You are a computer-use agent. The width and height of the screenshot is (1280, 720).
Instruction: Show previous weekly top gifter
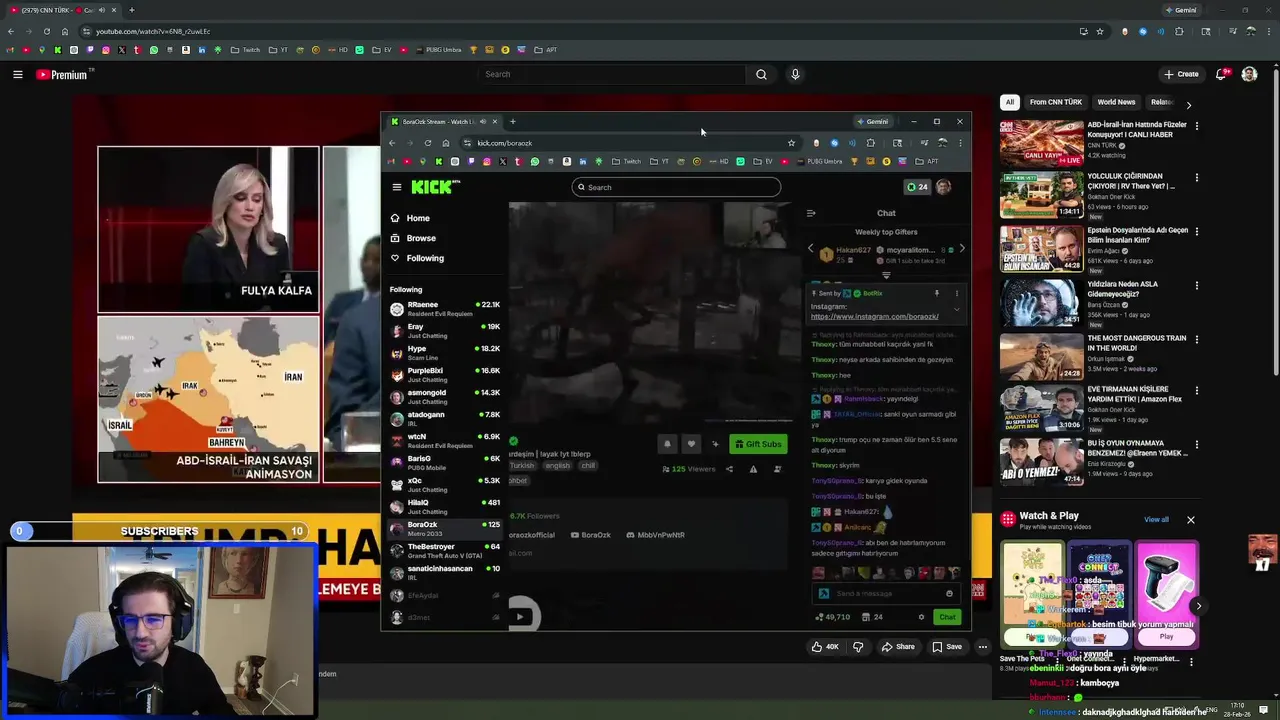click(811, 249)
